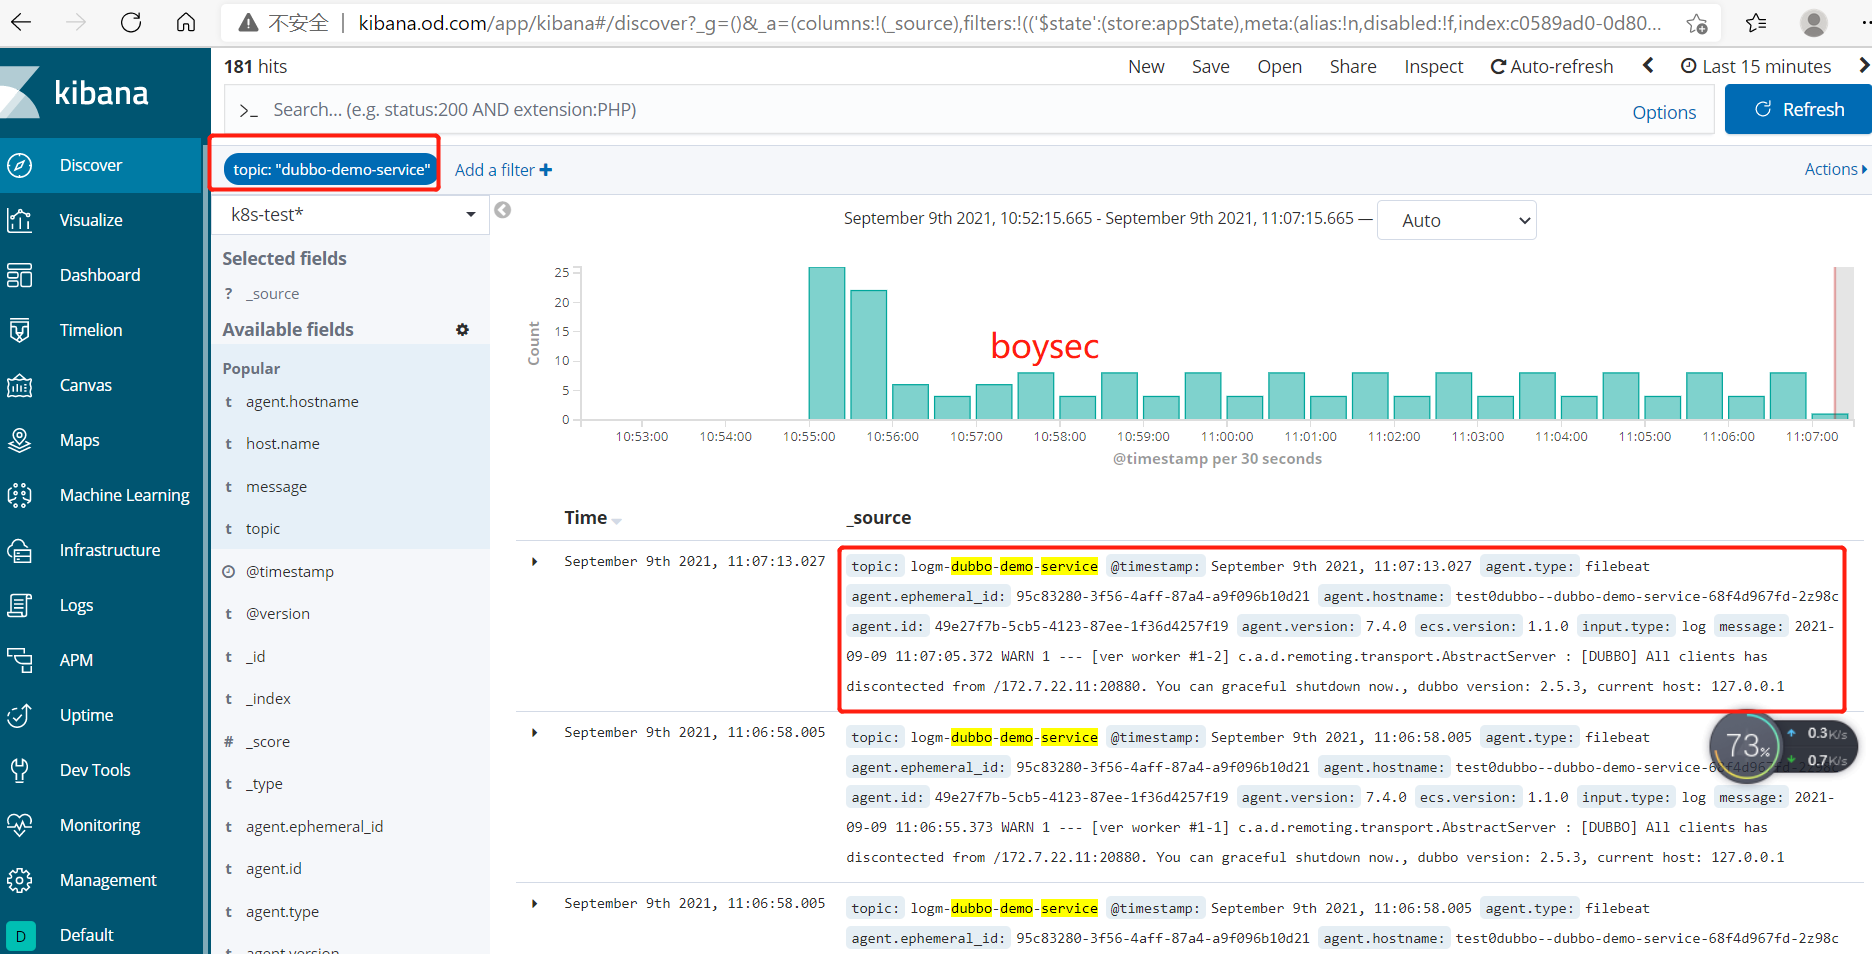Open the filter Actions menu
Viewport: 1872px width, 954px height.
click(1836, 169)
